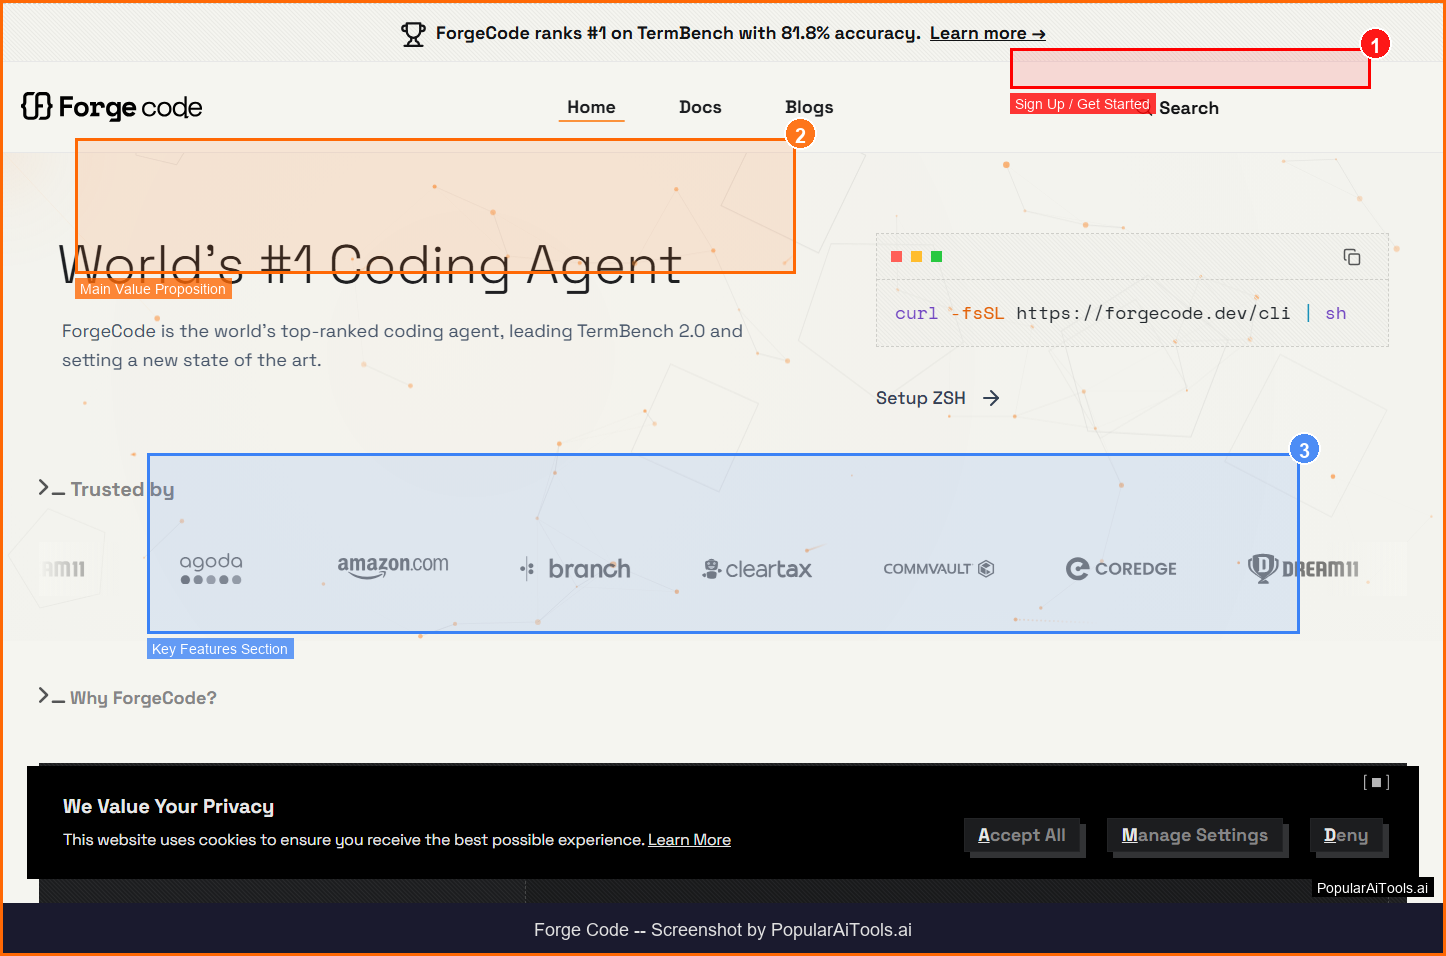Click the Commvault logo

click(938, 569)
